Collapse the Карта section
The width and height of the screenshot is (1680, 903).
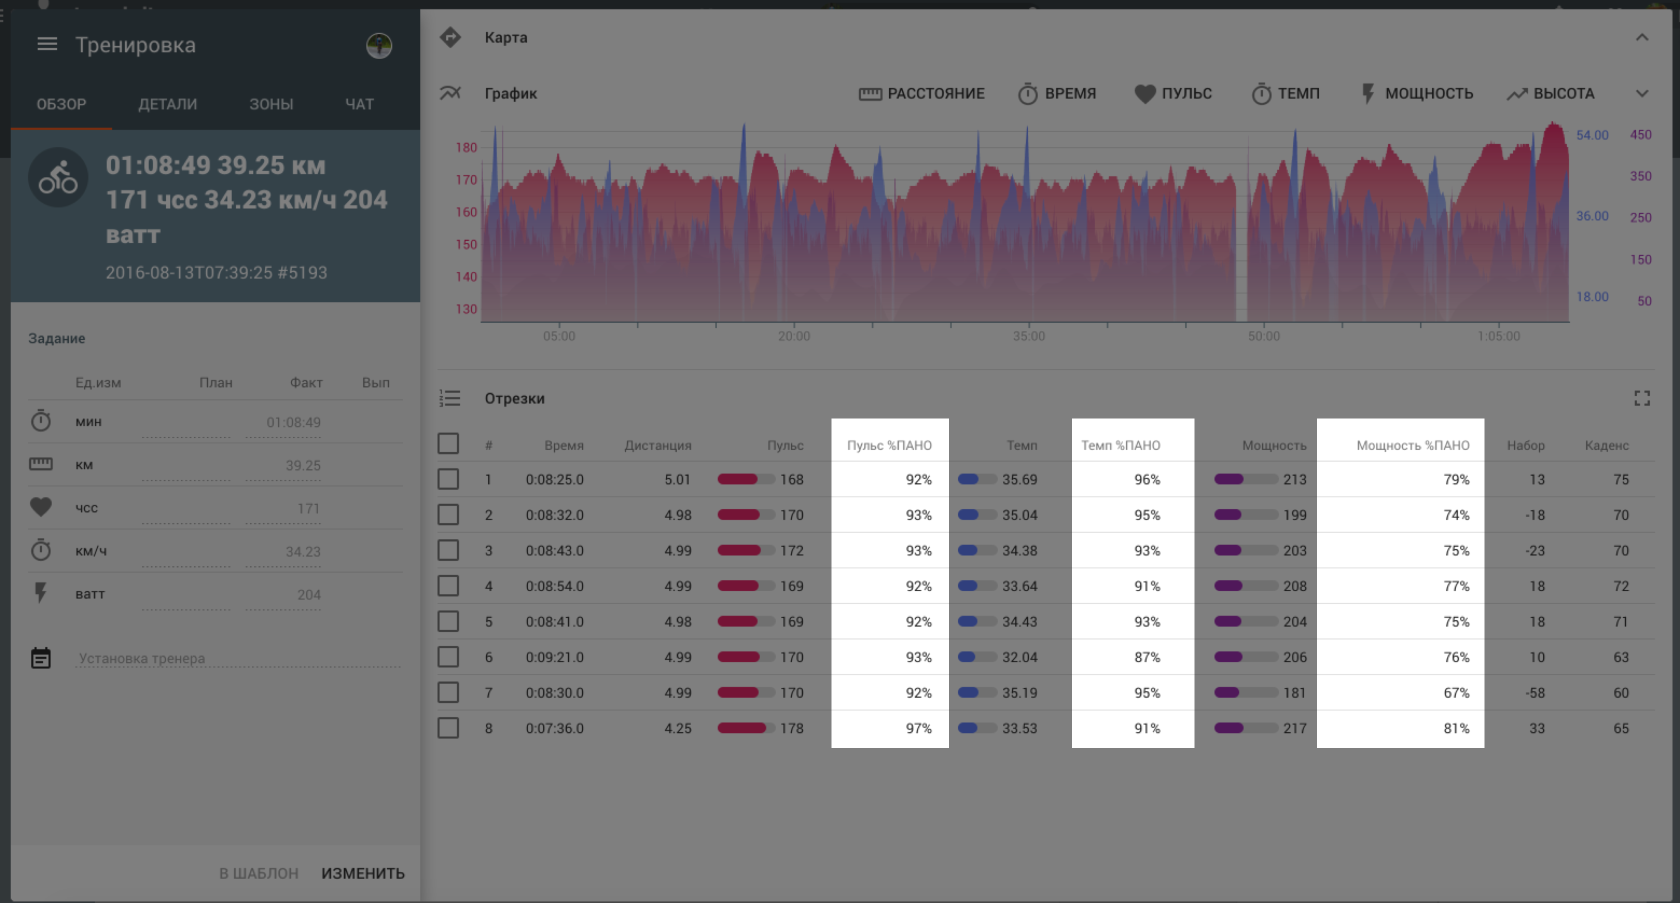point(1641,38)
